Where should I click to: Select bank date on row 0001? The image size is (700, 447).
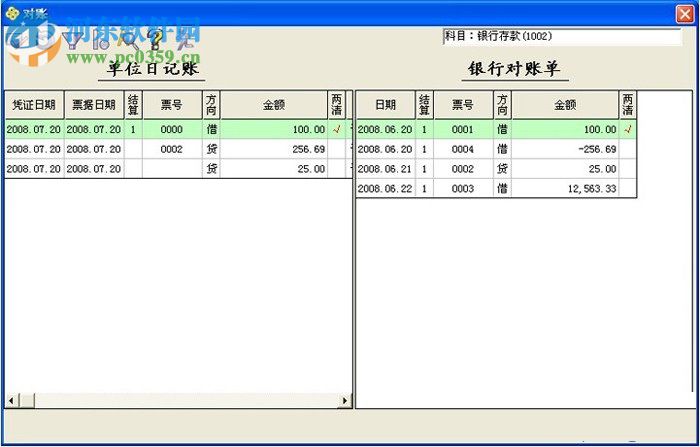click(x=386, y=130)
